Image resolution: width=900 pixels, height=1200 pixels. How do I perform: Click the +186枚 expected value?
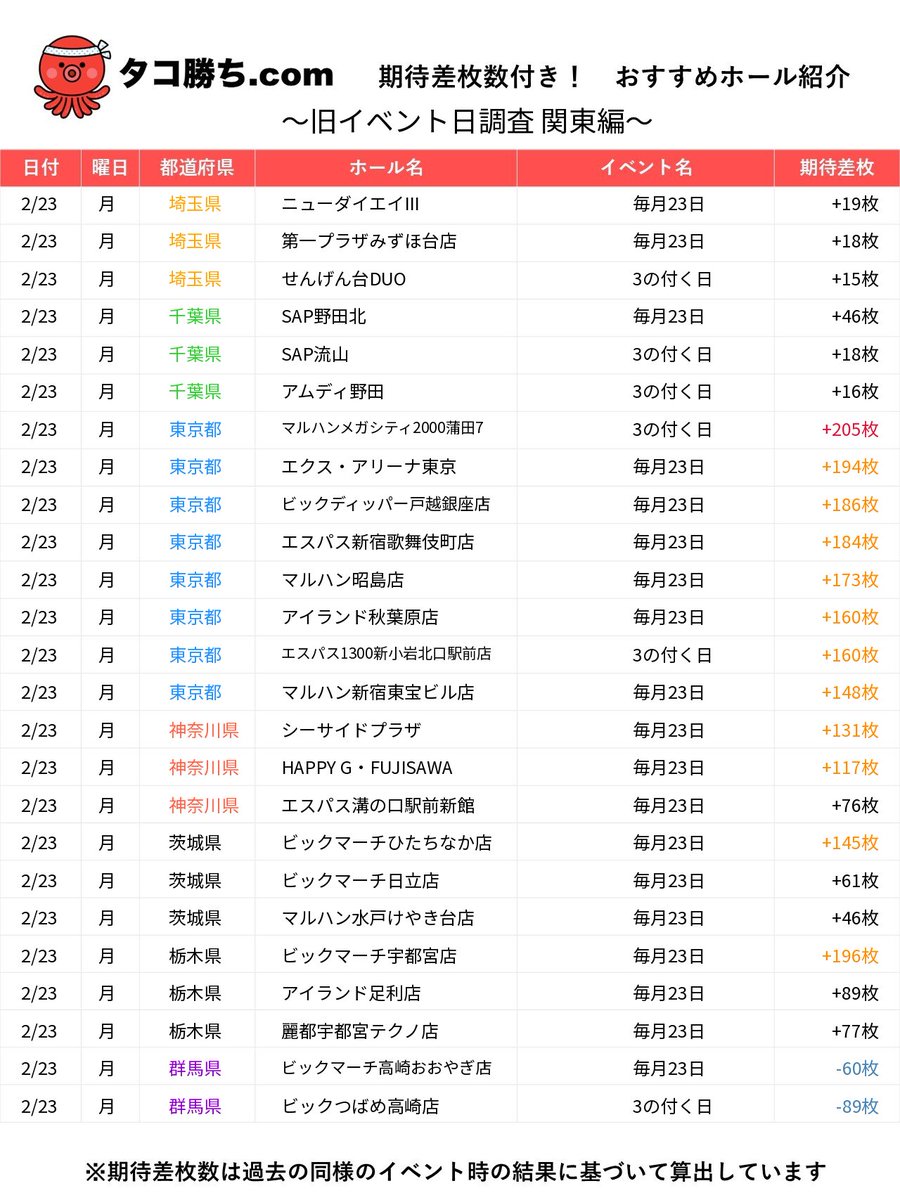pyautogui.click(x=850, y=504)
